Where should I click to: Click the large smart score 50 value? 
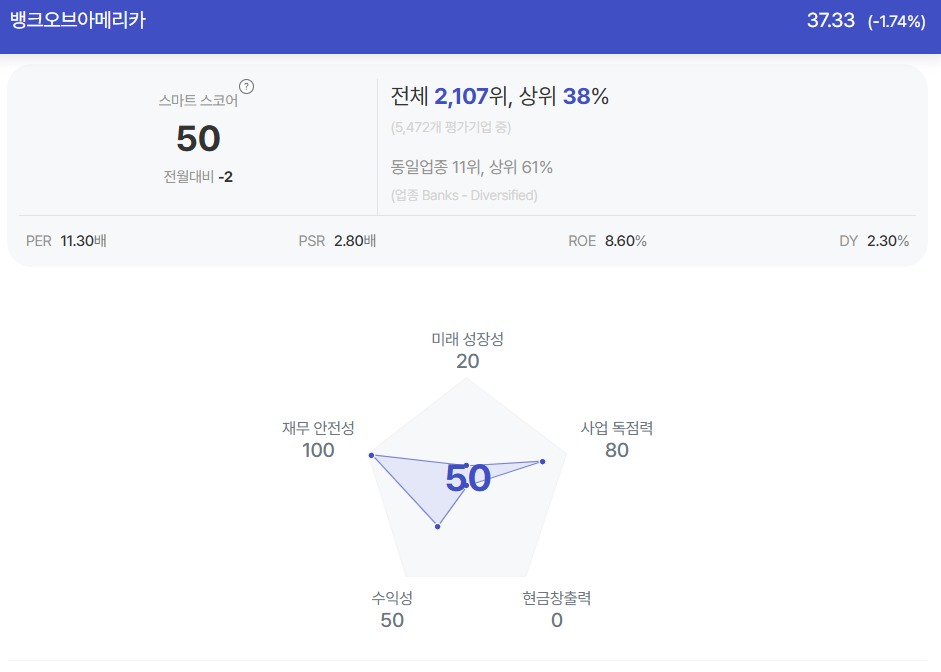[199, 139]
